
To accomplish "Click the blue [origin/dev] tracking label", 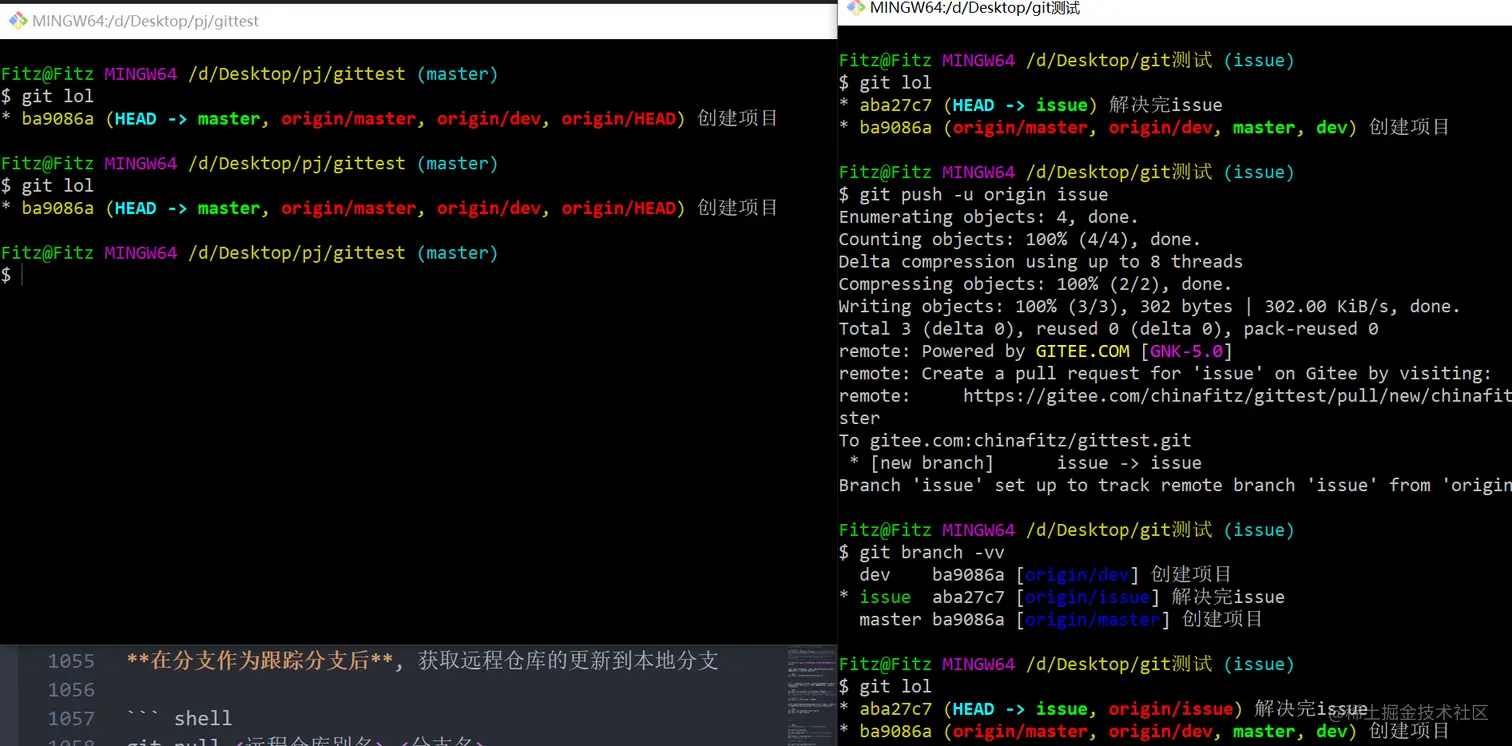I will (1077, 575).
